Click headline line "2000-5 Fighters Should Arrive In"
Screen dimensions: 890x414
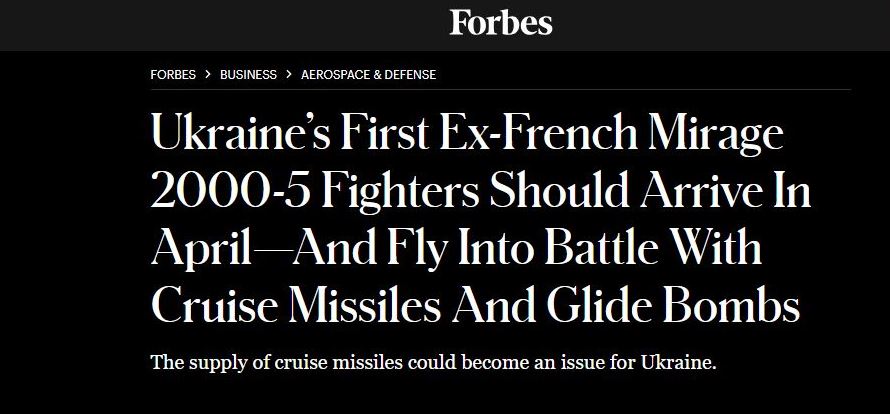coord(480,193)
